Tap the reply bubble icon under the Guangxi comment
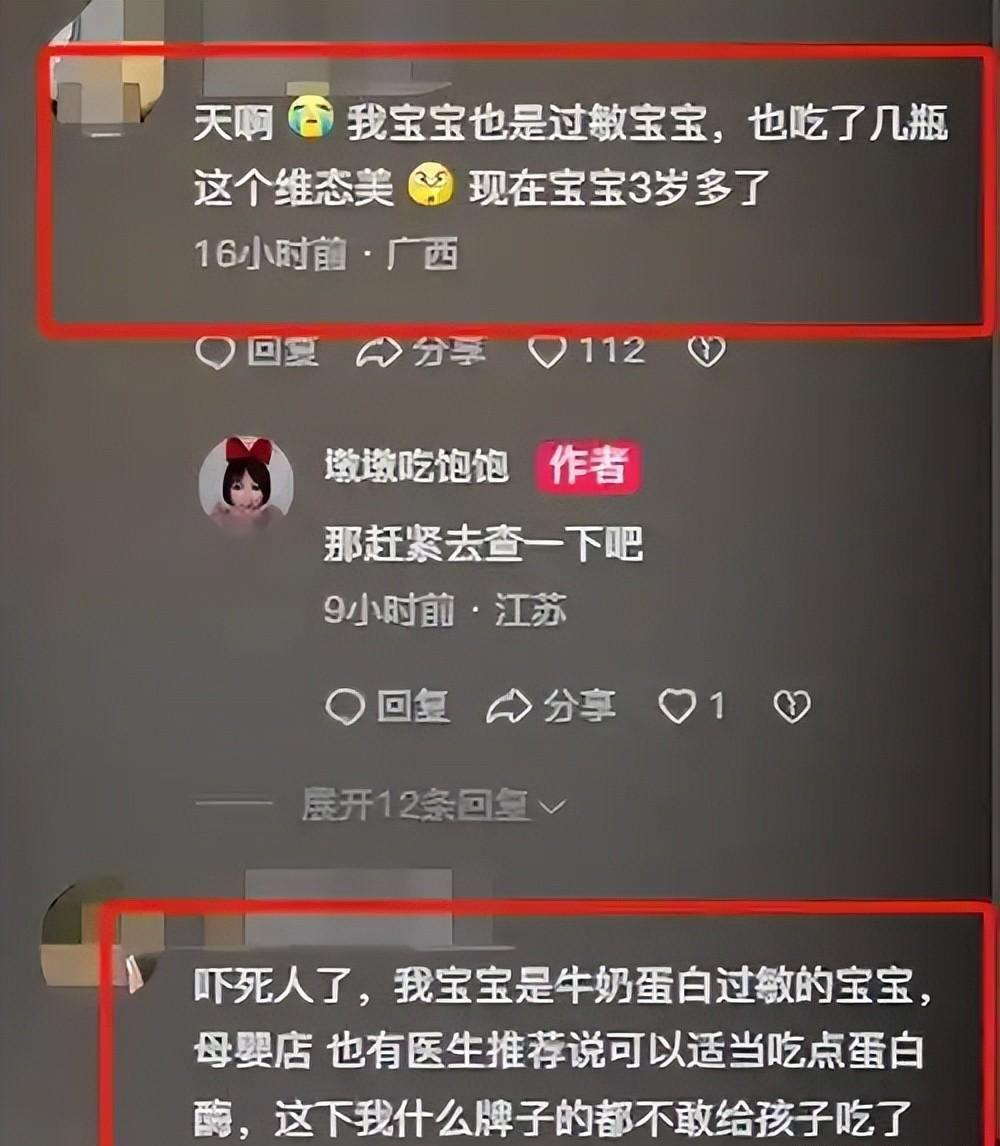 tap(215, 352)
